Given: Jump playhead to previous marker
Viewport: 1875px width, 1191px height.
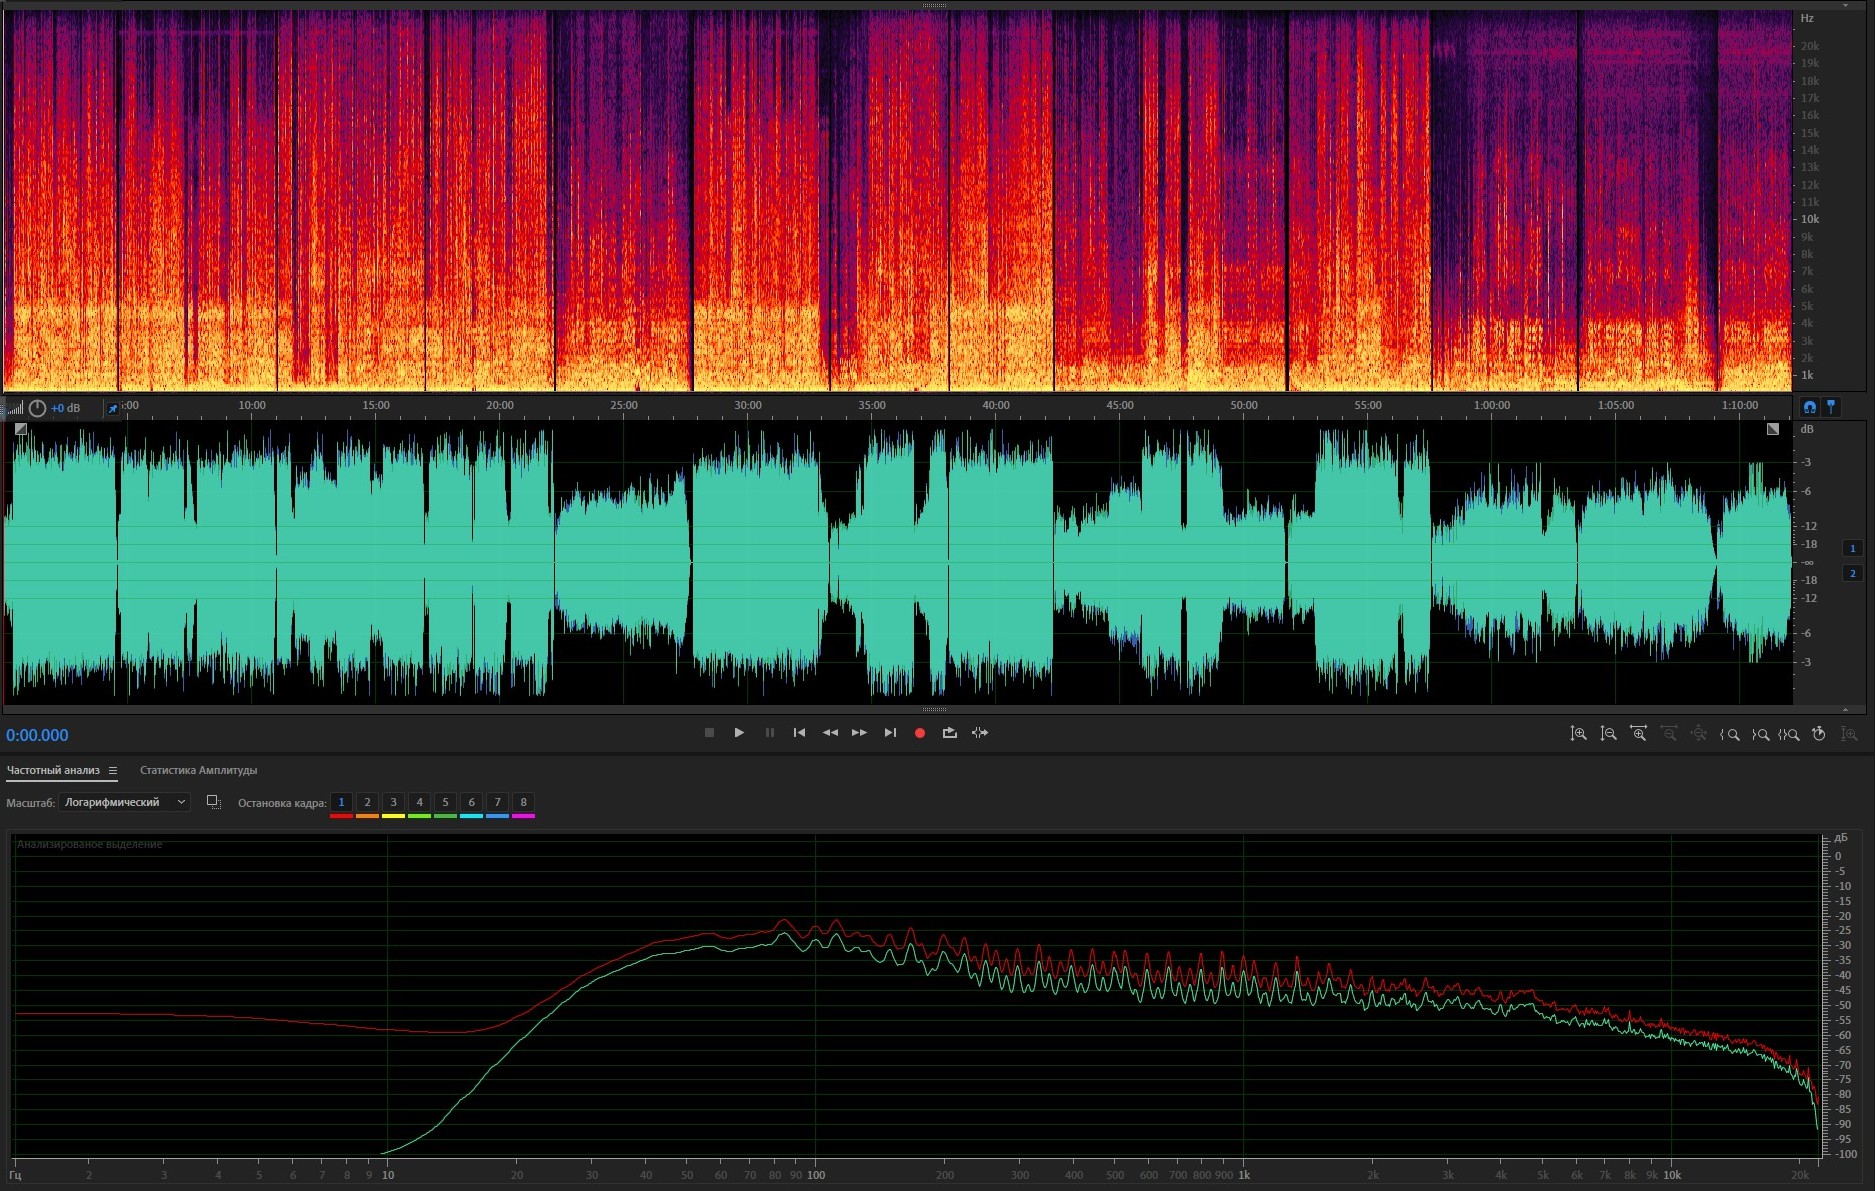Looking at the screenshot, I should 799,733.
